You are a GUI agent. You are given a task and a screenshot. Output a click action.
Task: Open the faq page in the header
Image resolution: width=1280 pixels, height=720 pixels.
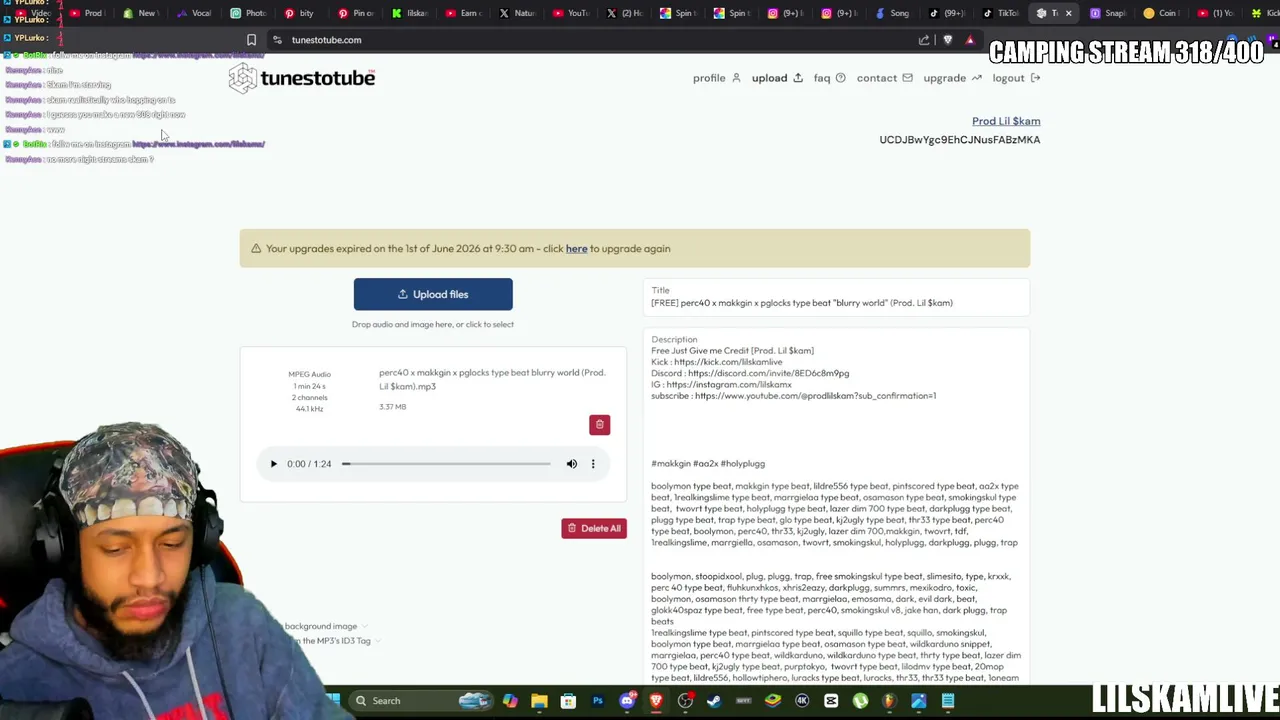(829, 78)
